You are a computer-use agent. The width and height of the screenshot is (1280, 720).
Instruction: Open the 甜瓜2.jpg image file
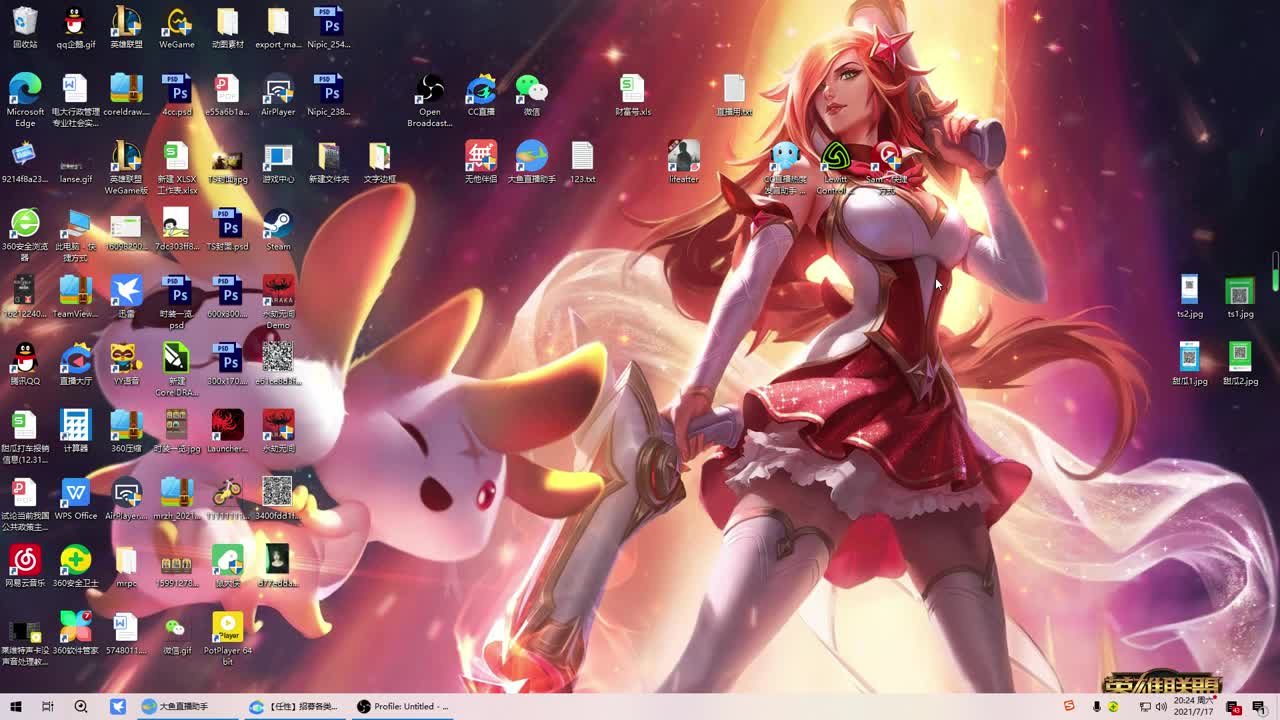pyautogui.click(x=1240, y=358)
